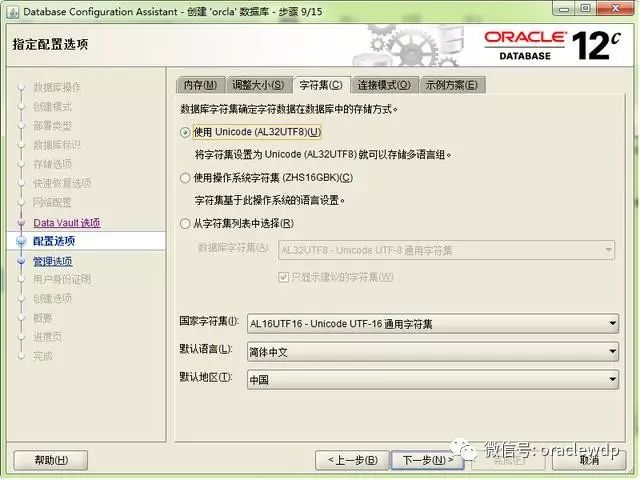The height and width of the screenshot is (480, 640).
Task: Click the 进度页 step
Action: point(47,337)
